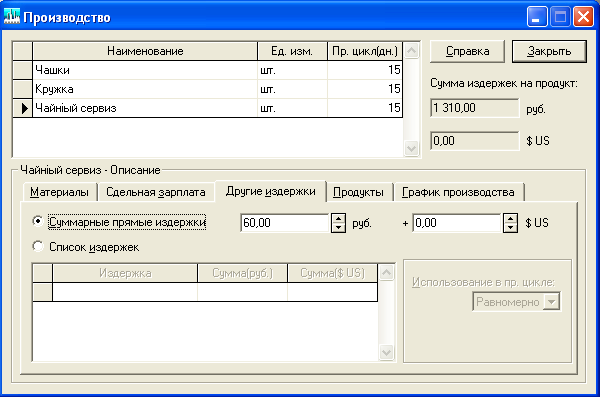Select the Список издержек radio button
This screenshot has width=600, height=397.
click(x=38, y=246)
